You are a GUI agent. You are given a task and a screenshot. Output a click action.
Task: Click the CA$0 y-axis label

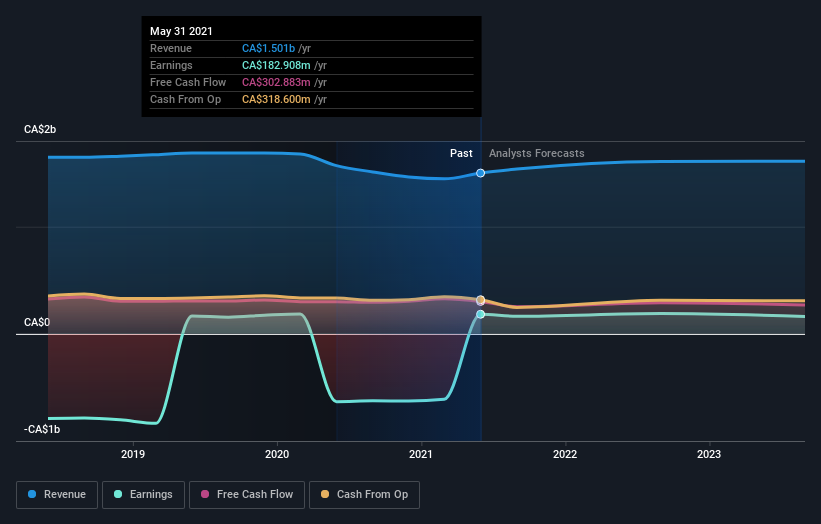click(x=37, y=322)
